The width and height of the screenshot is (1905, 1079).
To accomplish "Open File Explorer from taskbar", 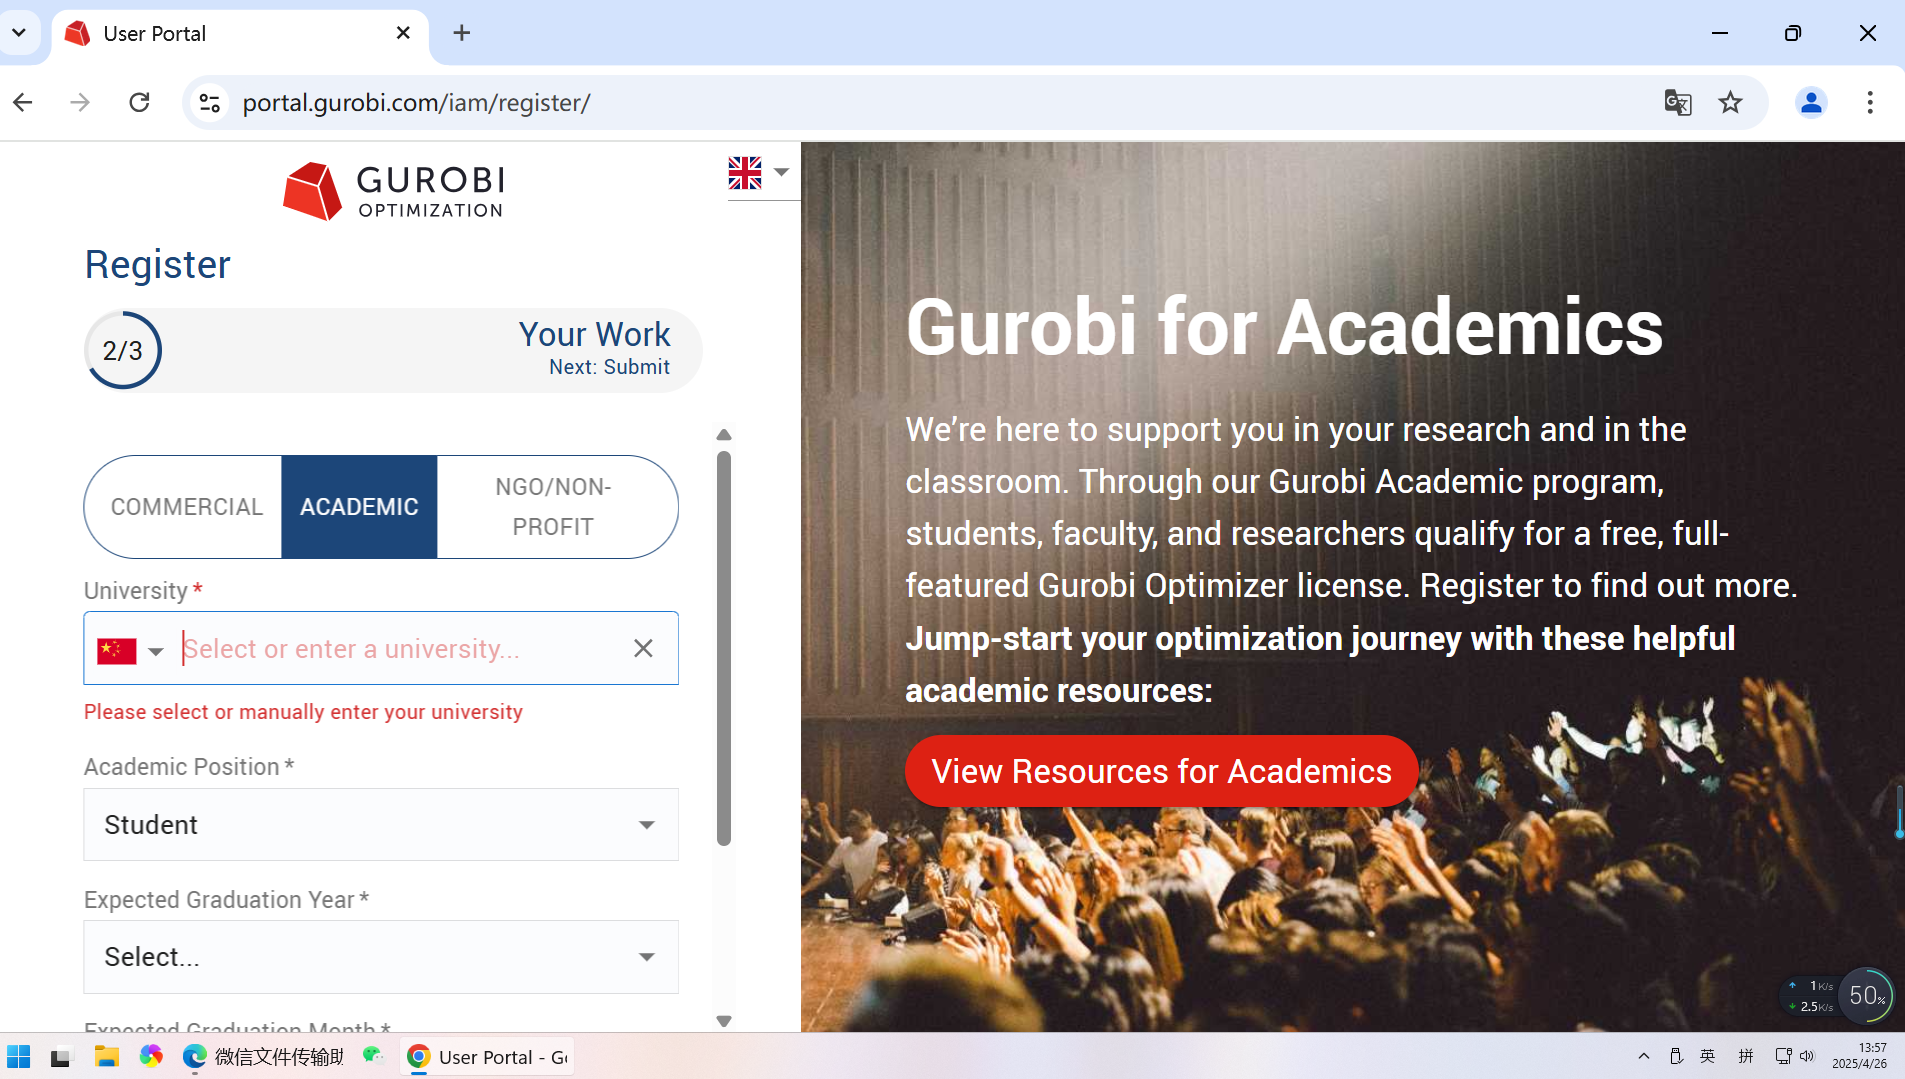I will coord(106,1057).
